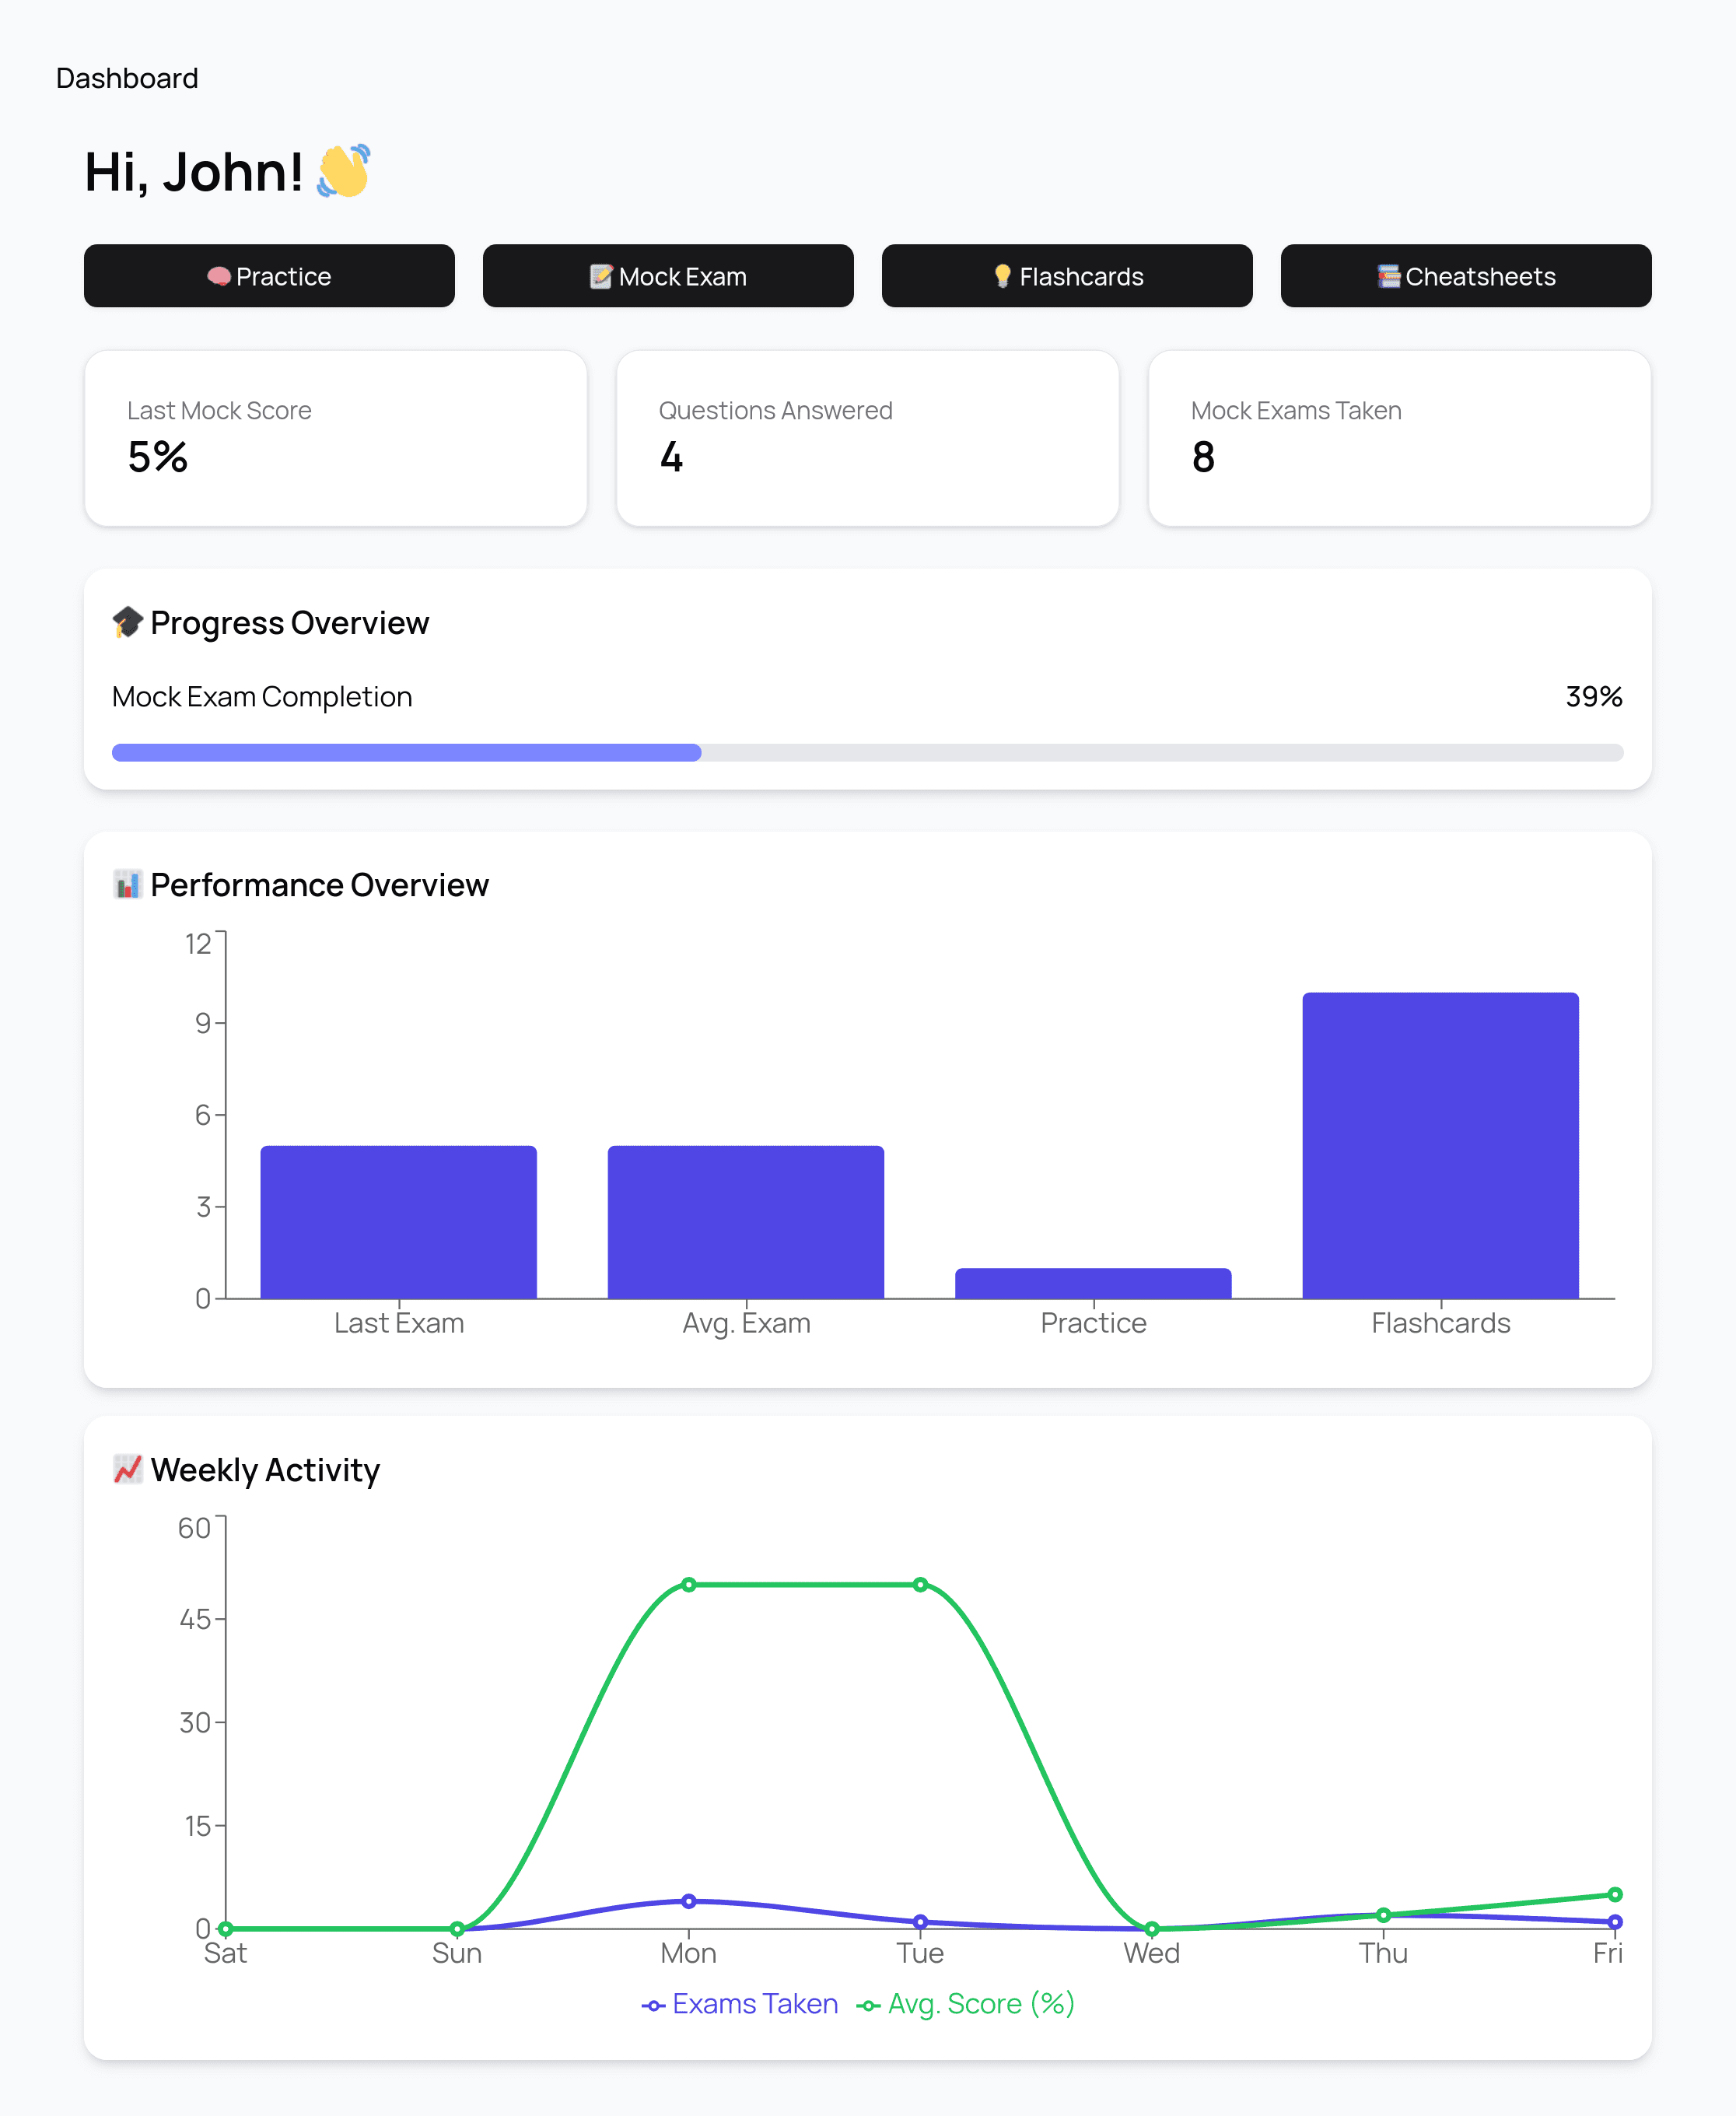The height and width of the screenshot is (2116, 1736).
Task: Click the memo icon on the Mock Exam button
Action: (x=602, y=276)
